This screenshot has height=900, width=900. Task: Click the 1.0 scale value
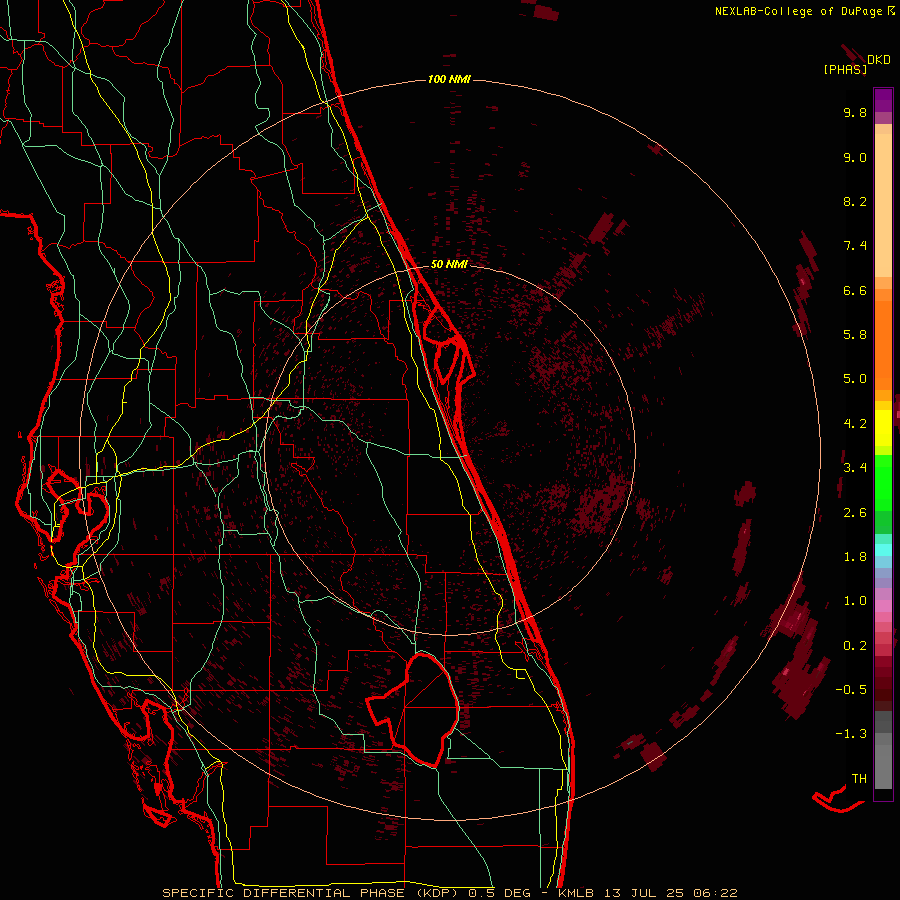855,601
